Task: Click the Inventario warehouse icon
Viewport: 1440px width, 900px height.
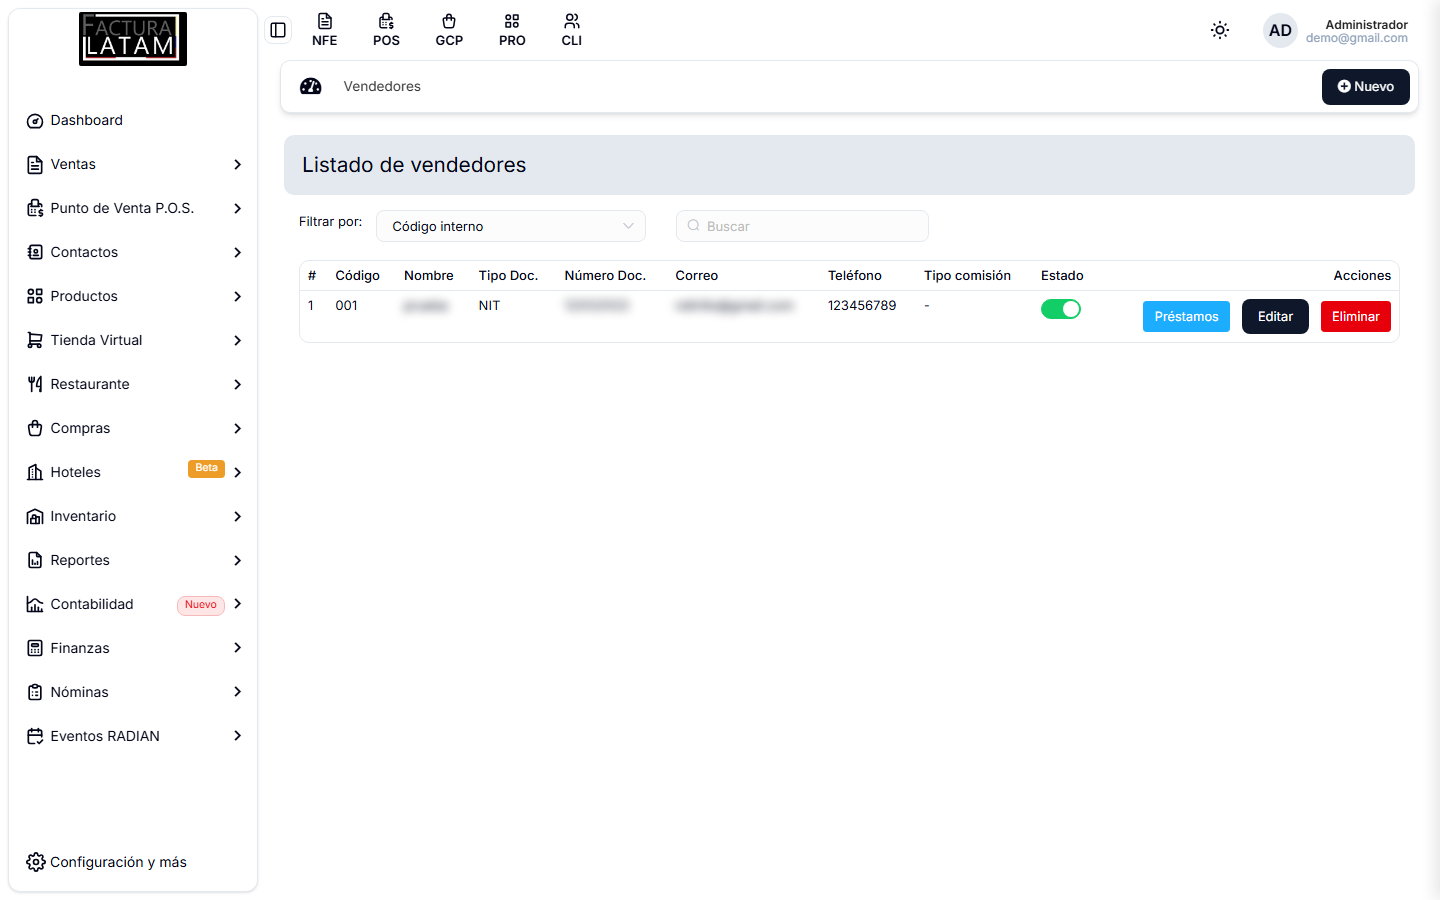Action: click(x=35, y=516)
